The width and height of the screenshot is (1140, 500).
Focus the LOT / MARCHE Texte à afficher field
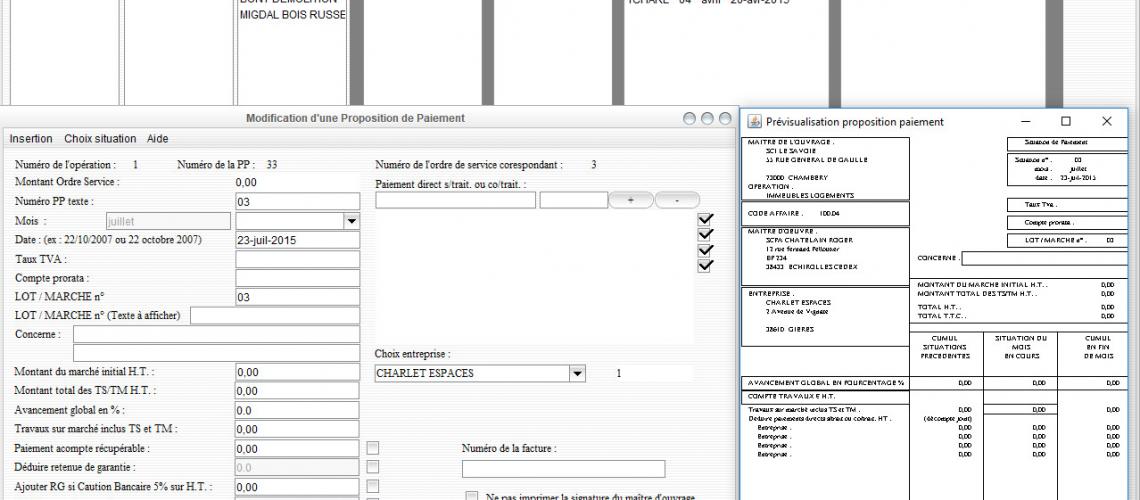275,316
